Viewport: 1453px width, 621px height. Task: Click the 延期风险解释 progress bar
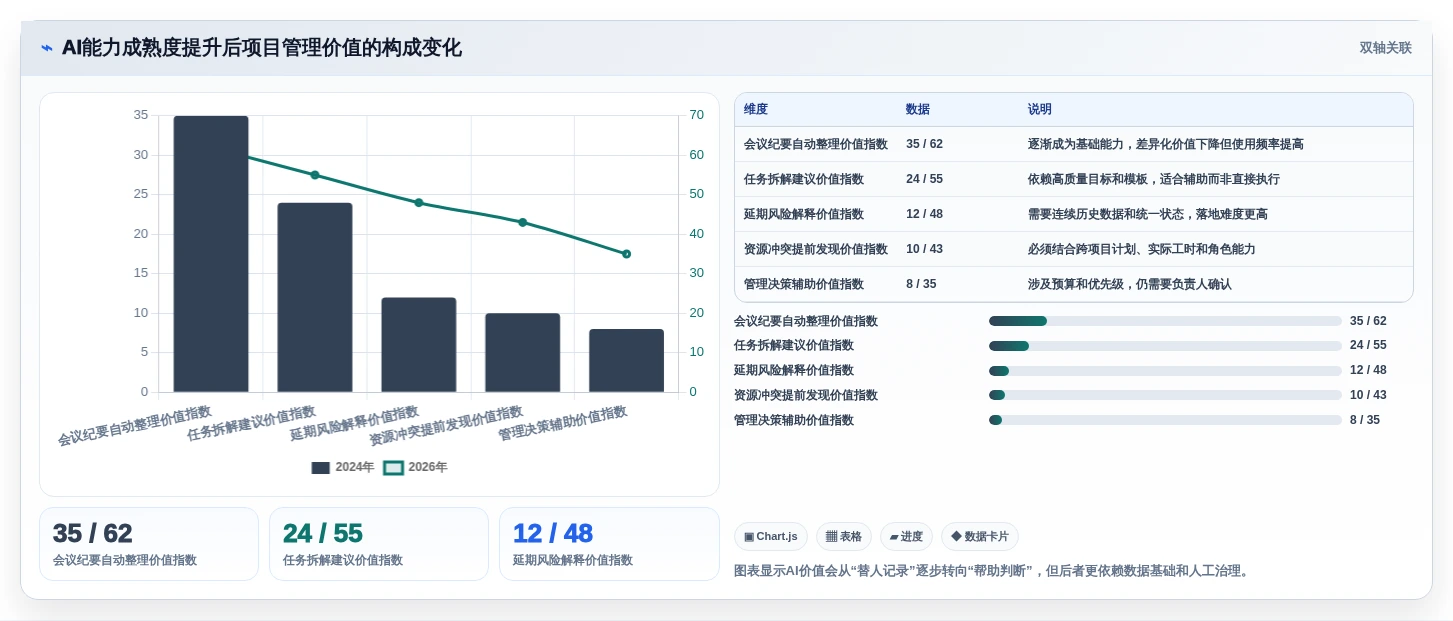tap(1165, 371)
